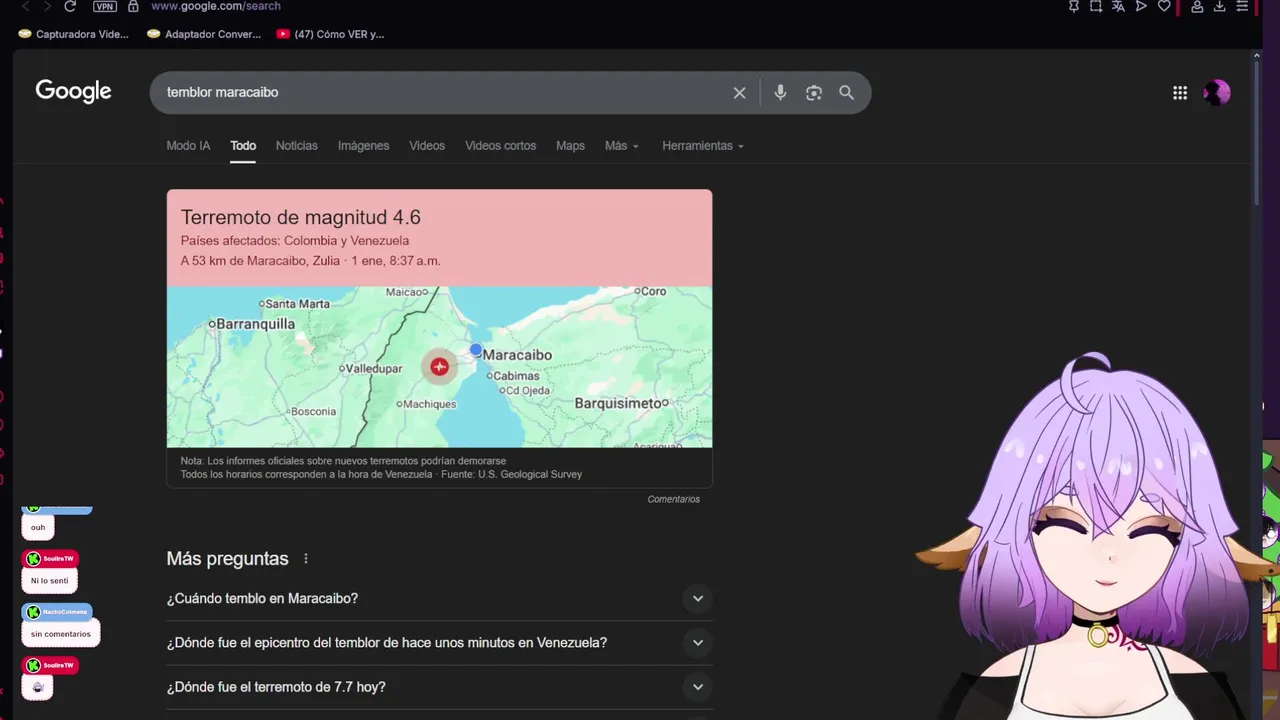Screen dimensions: 1280x720
Task: Click the chat message 'Ni lo sentí'
Action: click(49, 581)
